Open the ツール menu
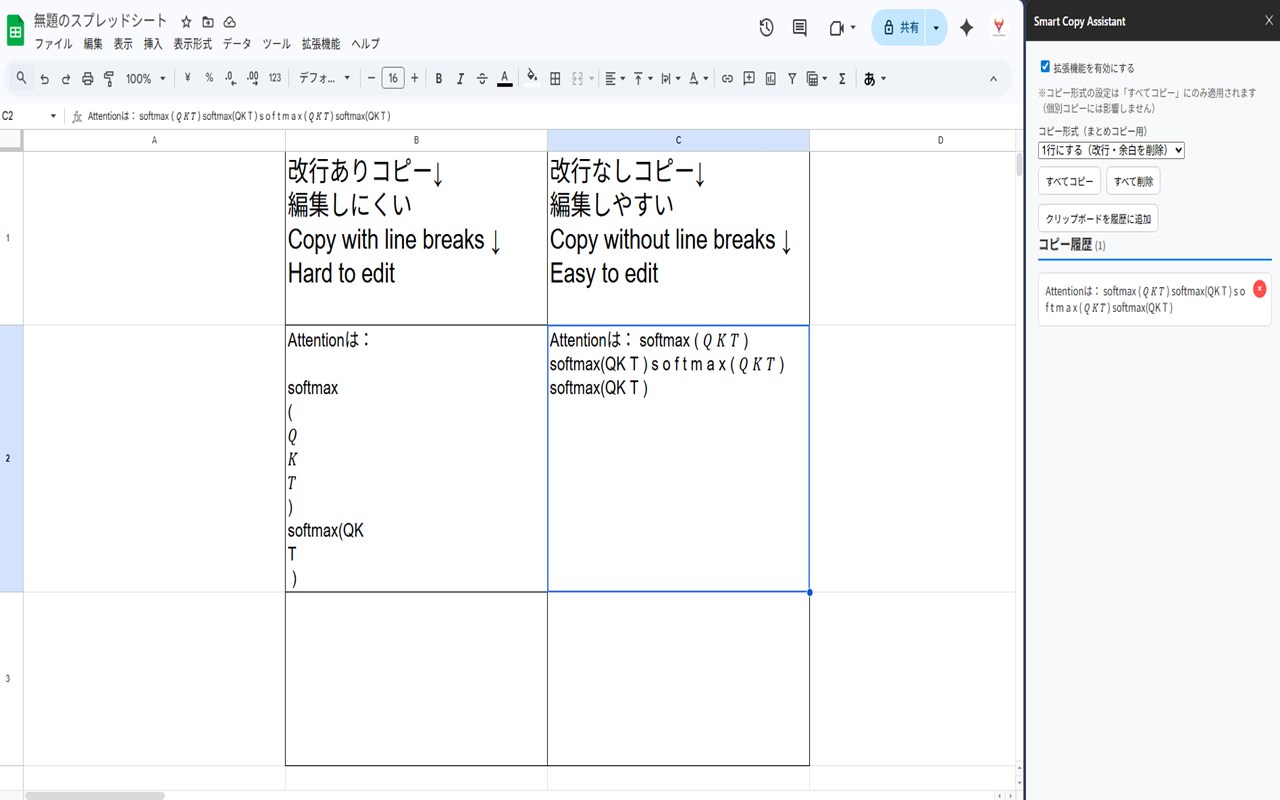The width and height of the screenshot is (1280, 800). (x=276, y=44)
